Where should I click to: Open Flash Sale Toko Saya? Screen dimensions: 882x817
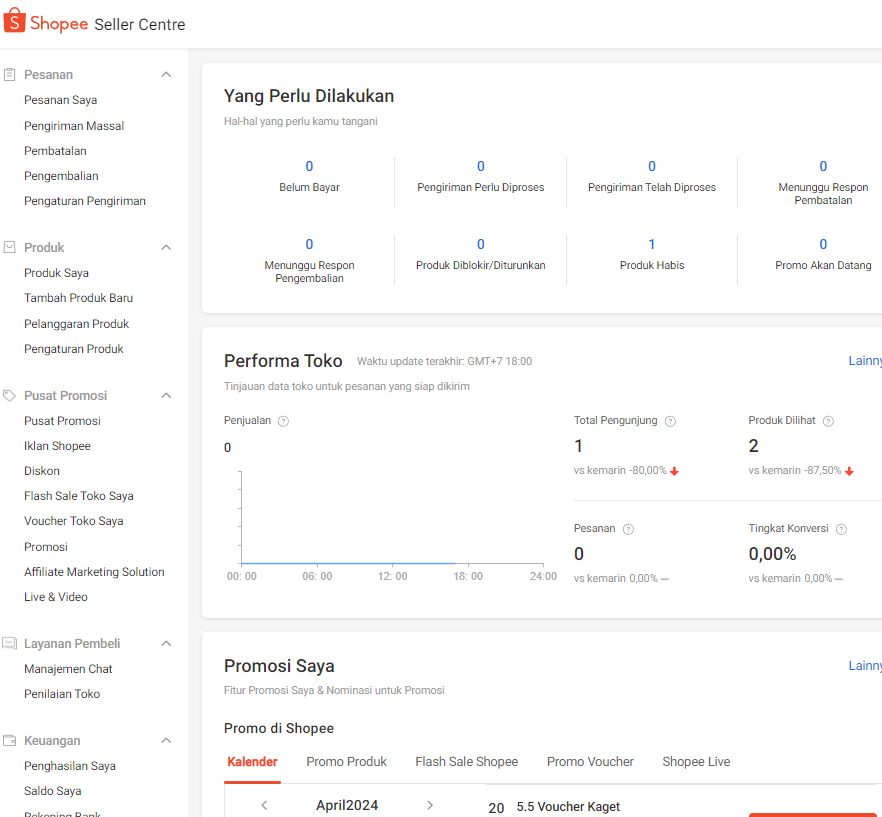[79, 496]
